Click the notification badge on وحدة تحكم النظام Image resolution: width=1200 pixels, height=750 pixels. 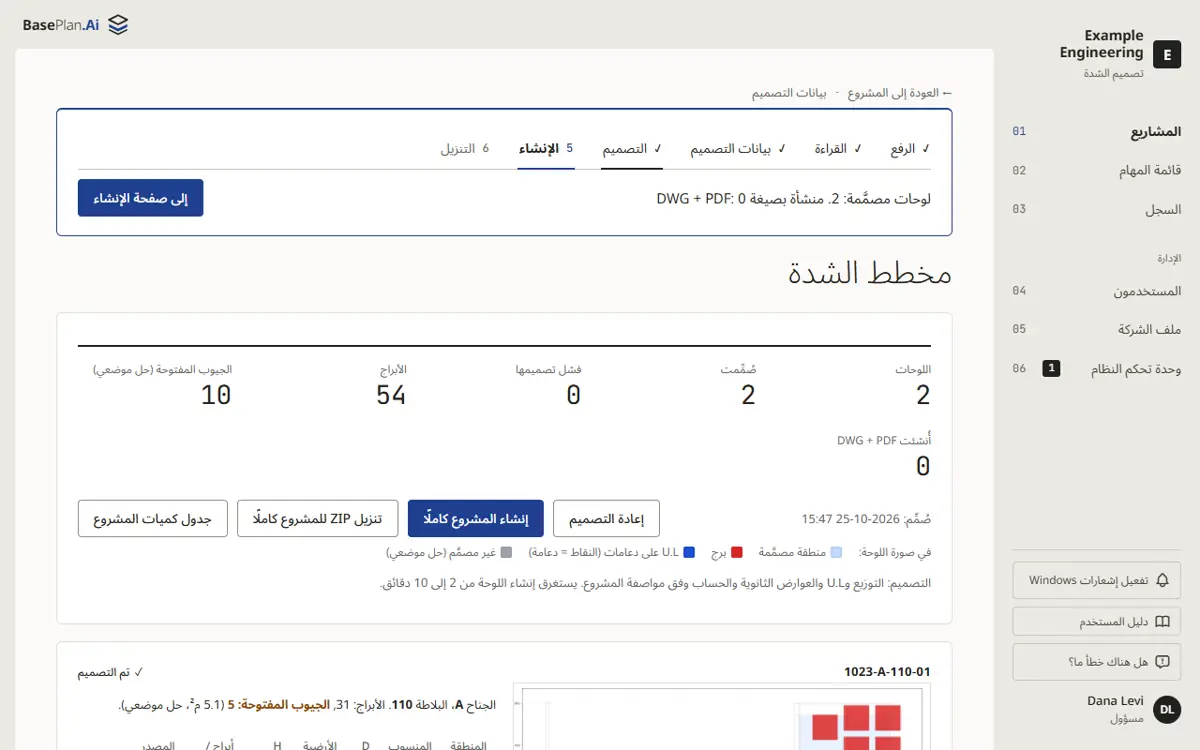tap(1051, 368)
